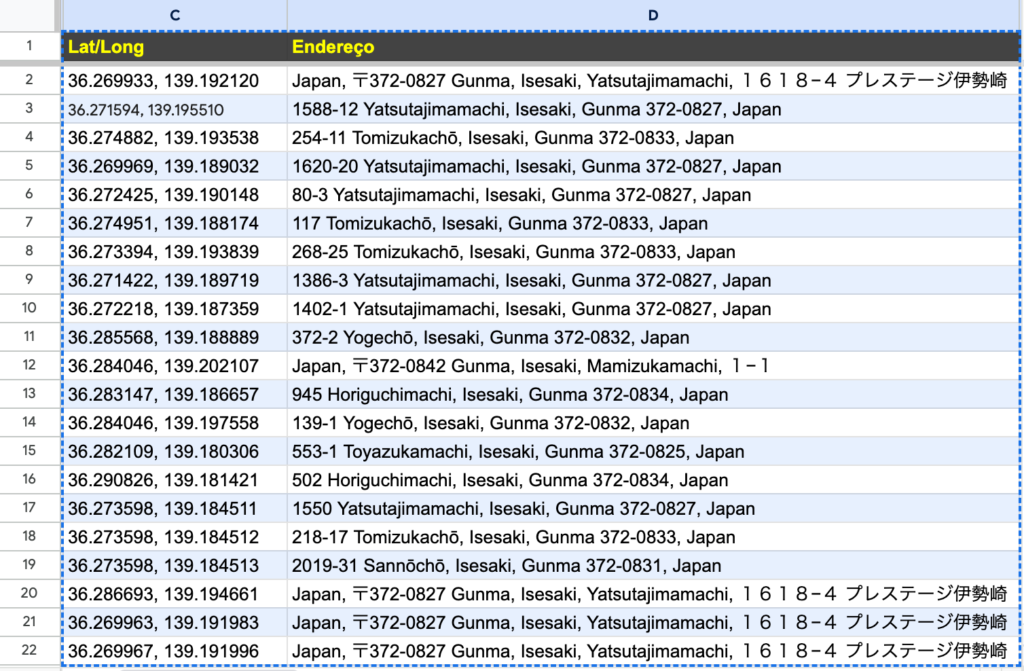The height and width of the screenshot is (671, 1024).
Task: Click the Endereço header cell
Action: [654, 47]
